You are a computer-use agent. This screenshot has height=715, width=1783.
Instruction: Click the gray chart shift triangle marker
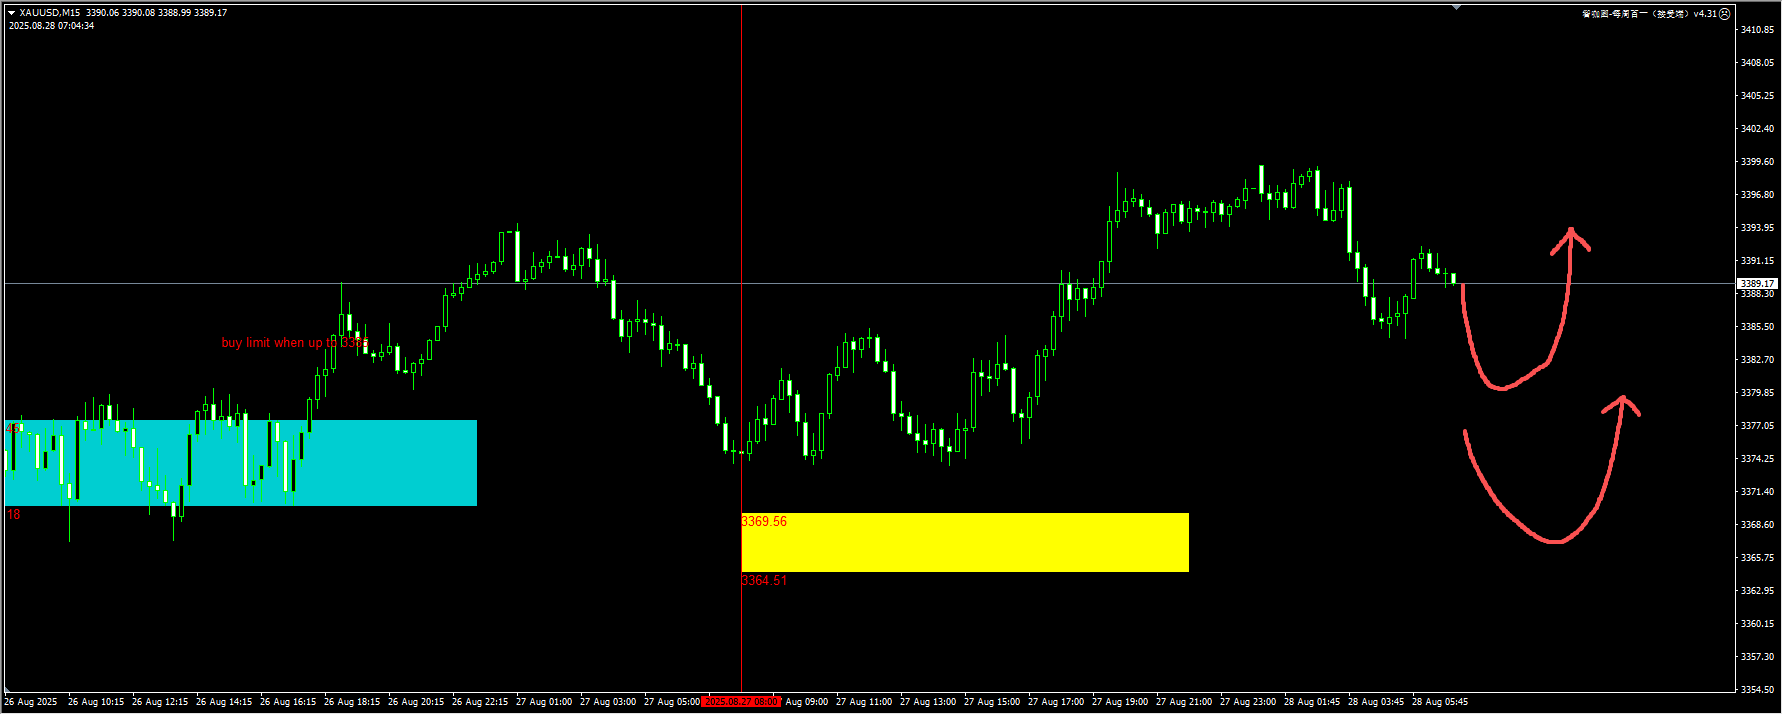(1456, 7)
